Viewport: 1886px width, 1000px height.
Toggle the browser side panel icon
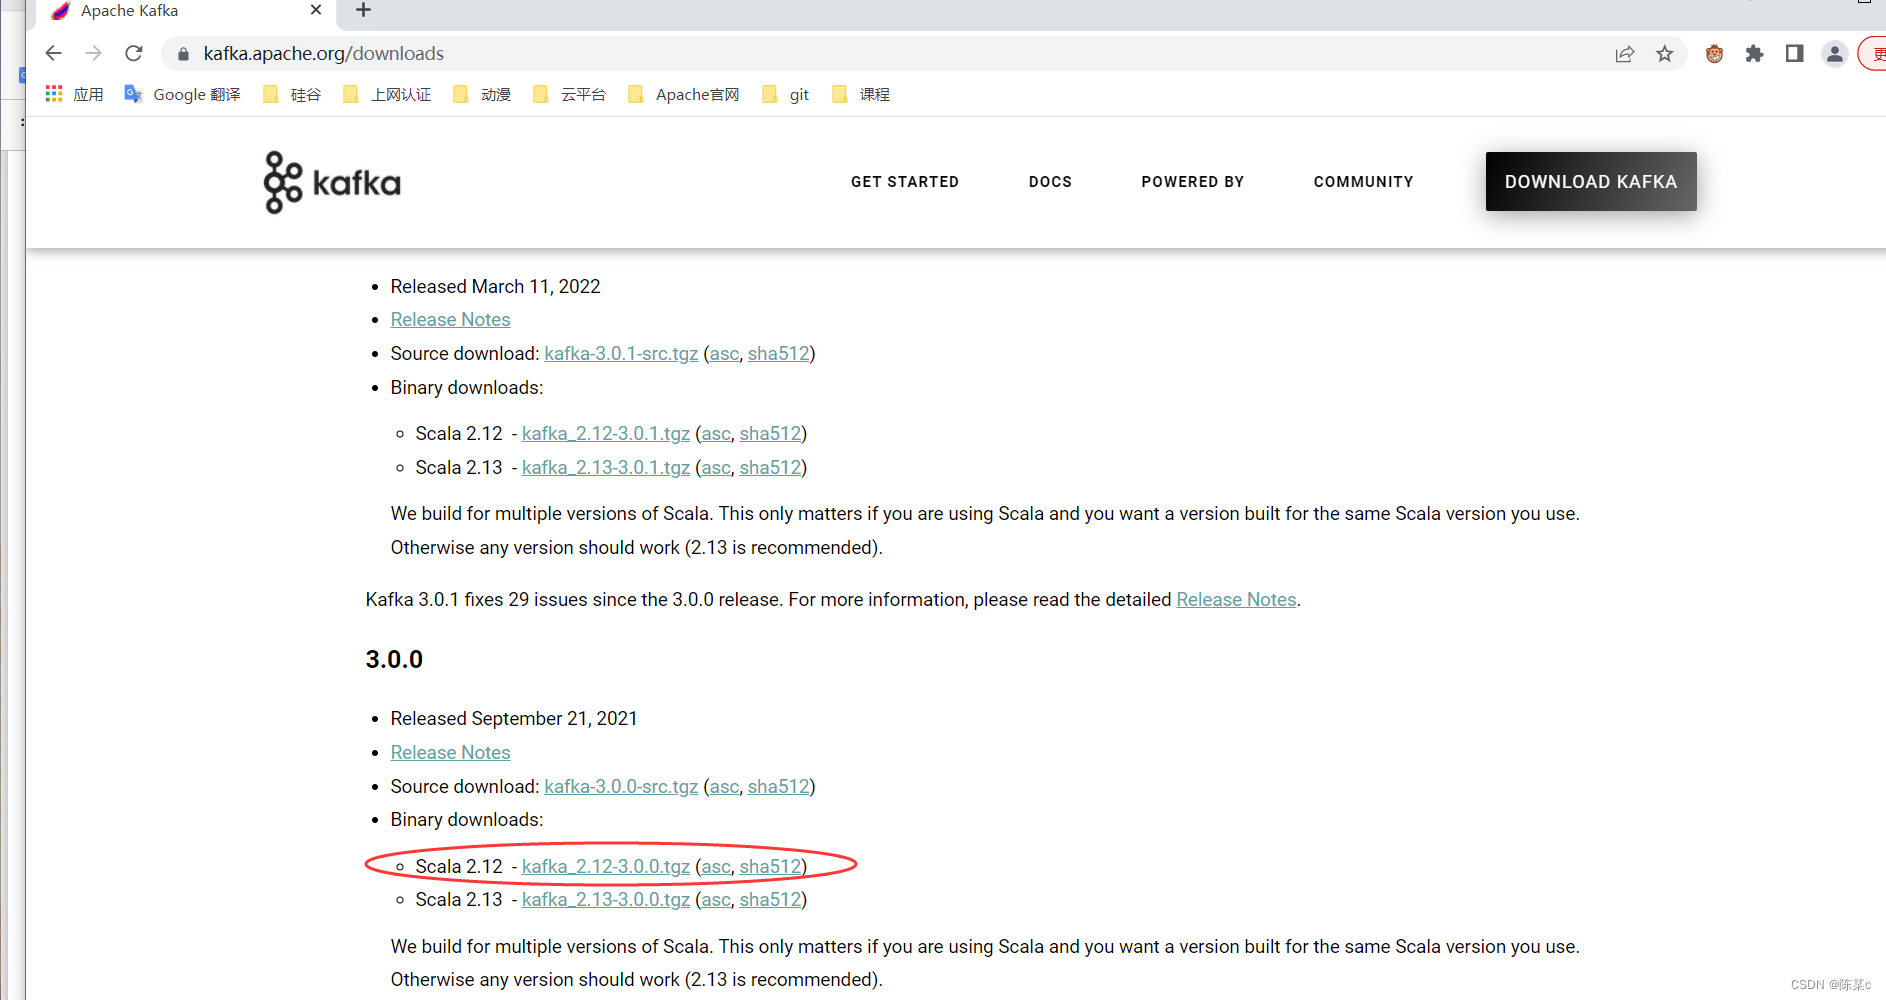[x=1795, y=54]
